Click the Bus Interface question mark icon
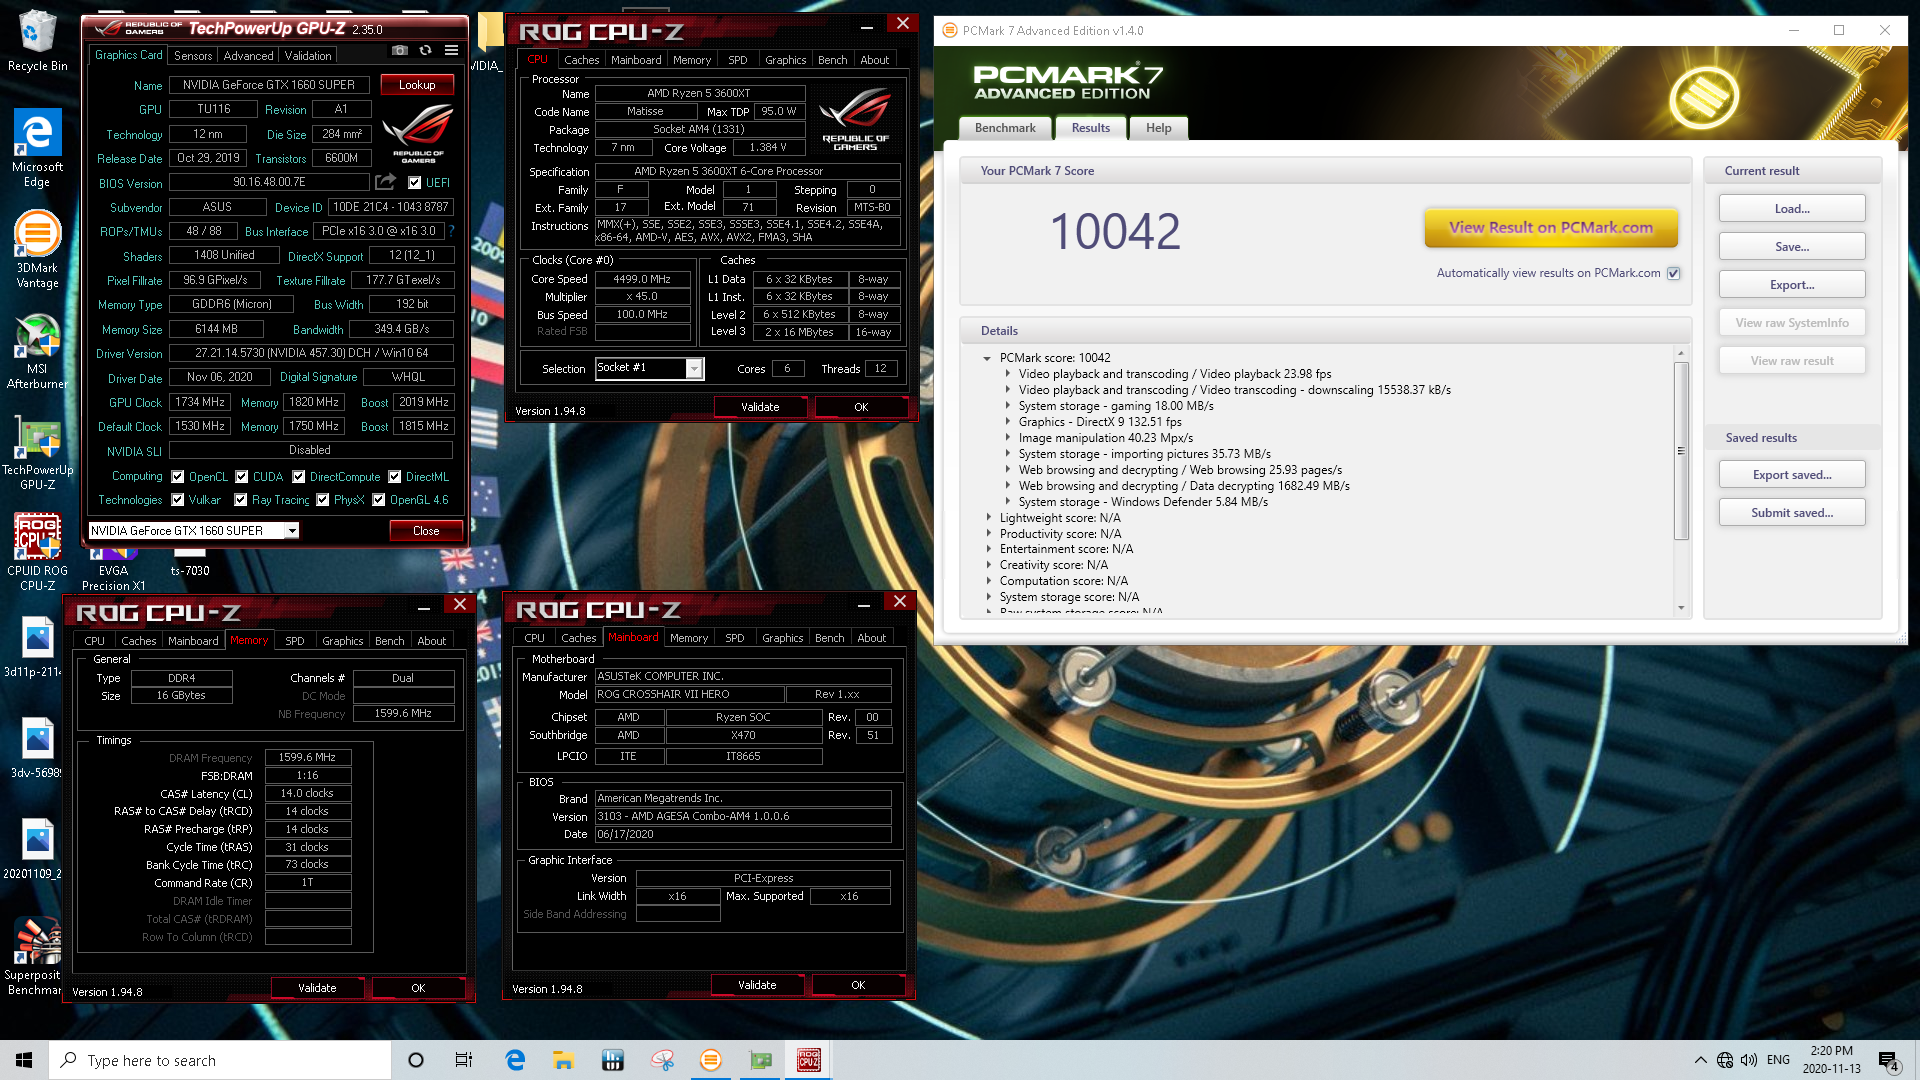The height and width of the screenshot is (1080, 1920). point(451,231)
